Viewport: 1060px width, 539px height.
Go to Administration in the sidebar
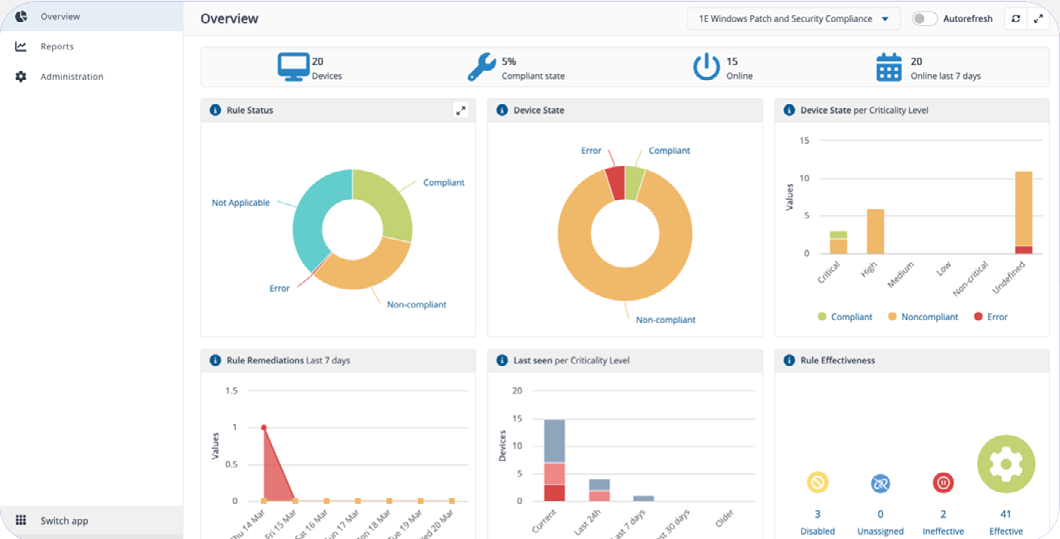pyautogui.click(x=71, y=77)
